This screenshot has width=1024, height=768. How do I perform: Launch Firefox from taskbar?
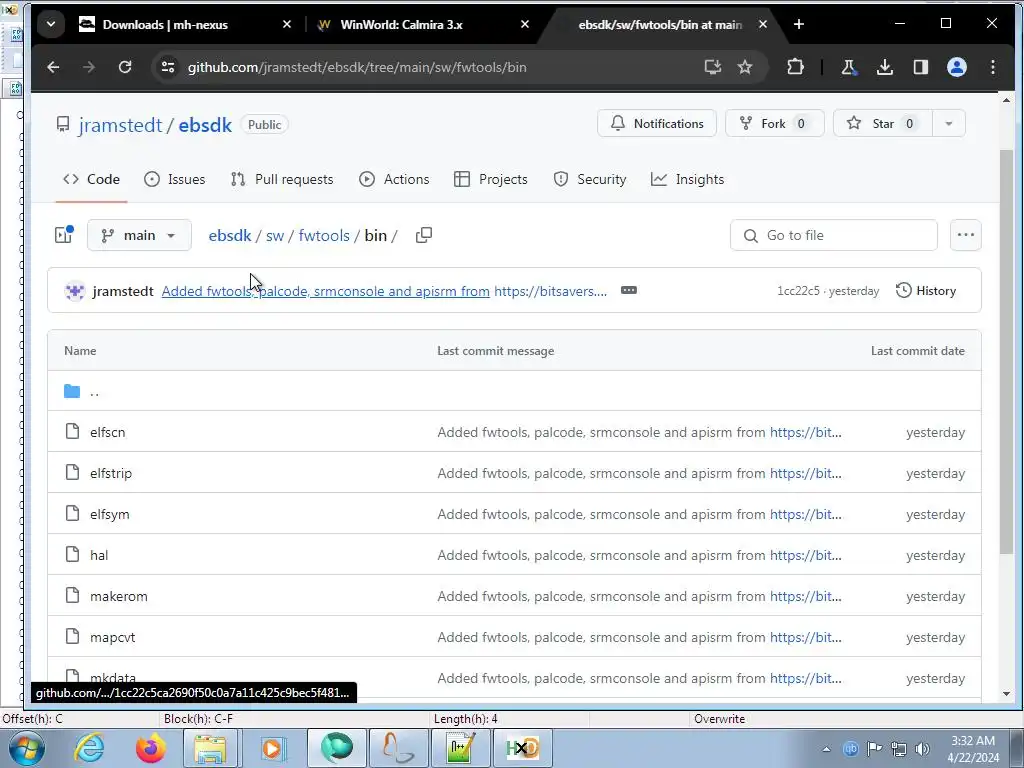151,748
